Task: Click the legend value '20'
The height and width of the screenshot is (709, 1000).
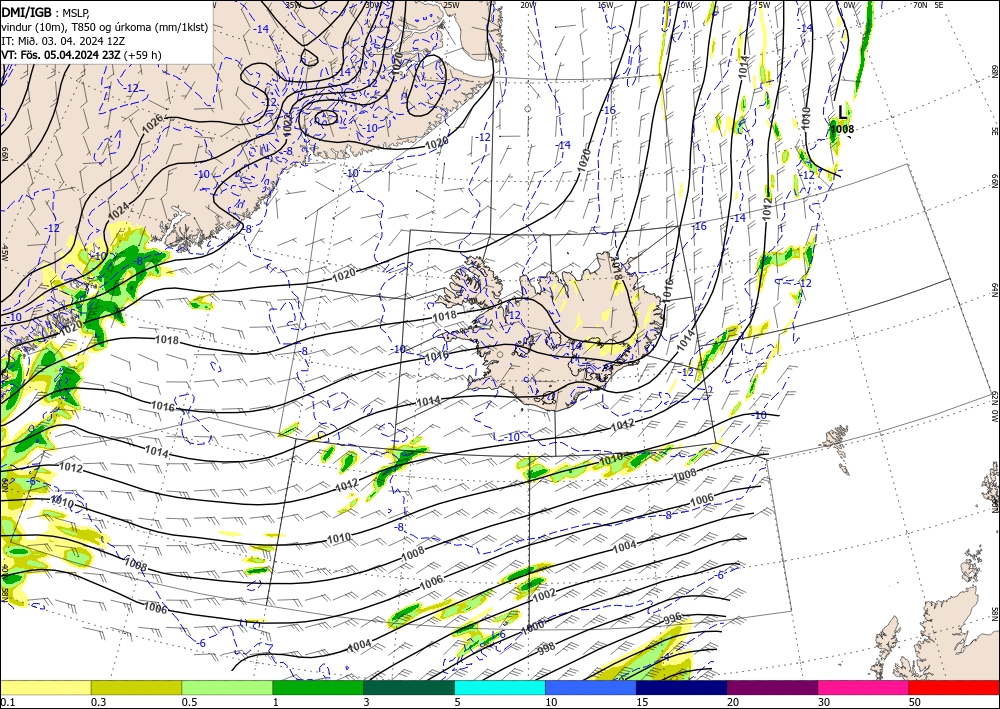Action: coord(733,702)
